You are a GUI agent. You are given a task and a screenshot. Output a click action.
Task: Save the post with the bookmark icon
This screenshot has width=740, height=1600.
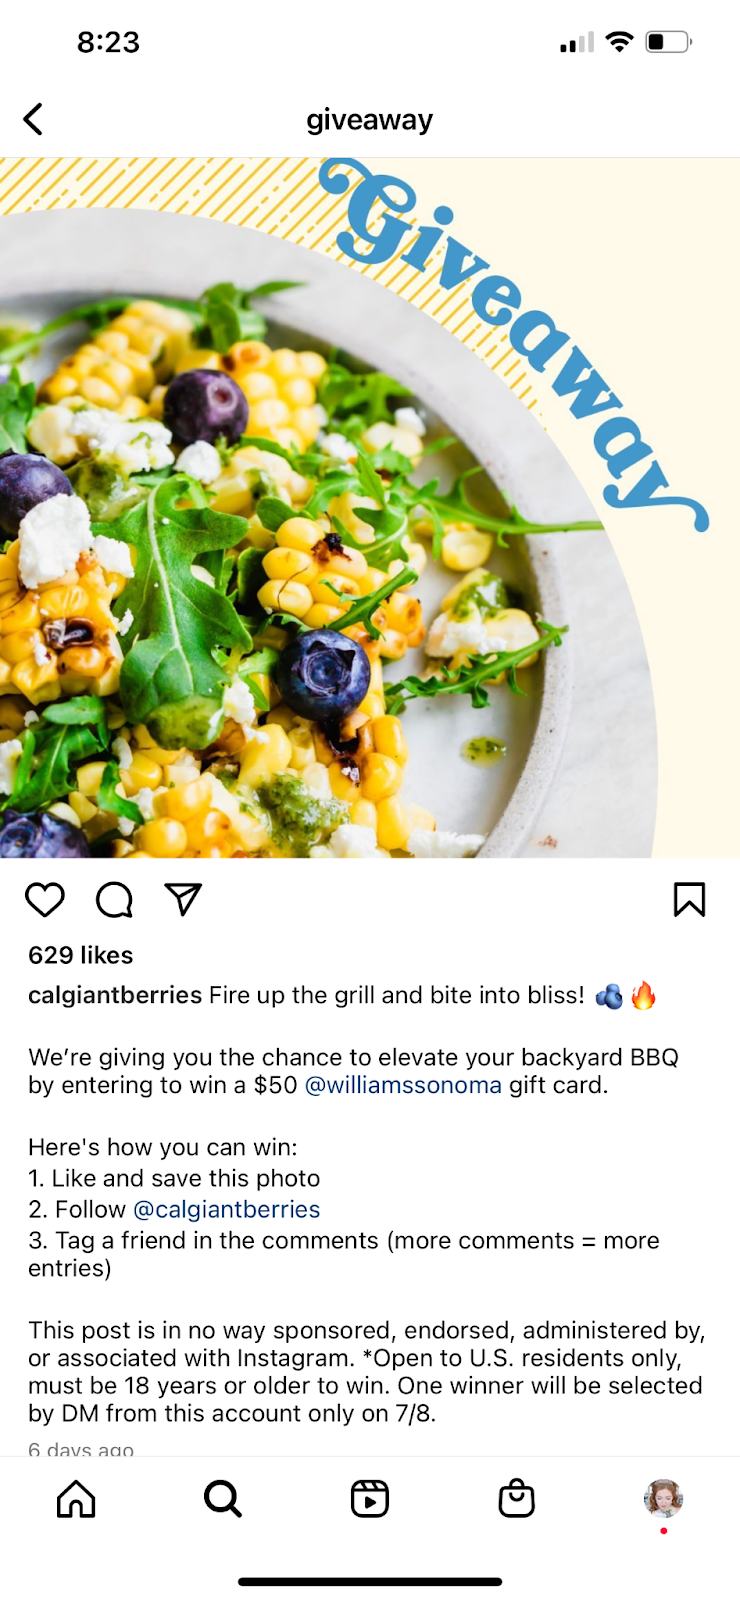pos(689,900)
